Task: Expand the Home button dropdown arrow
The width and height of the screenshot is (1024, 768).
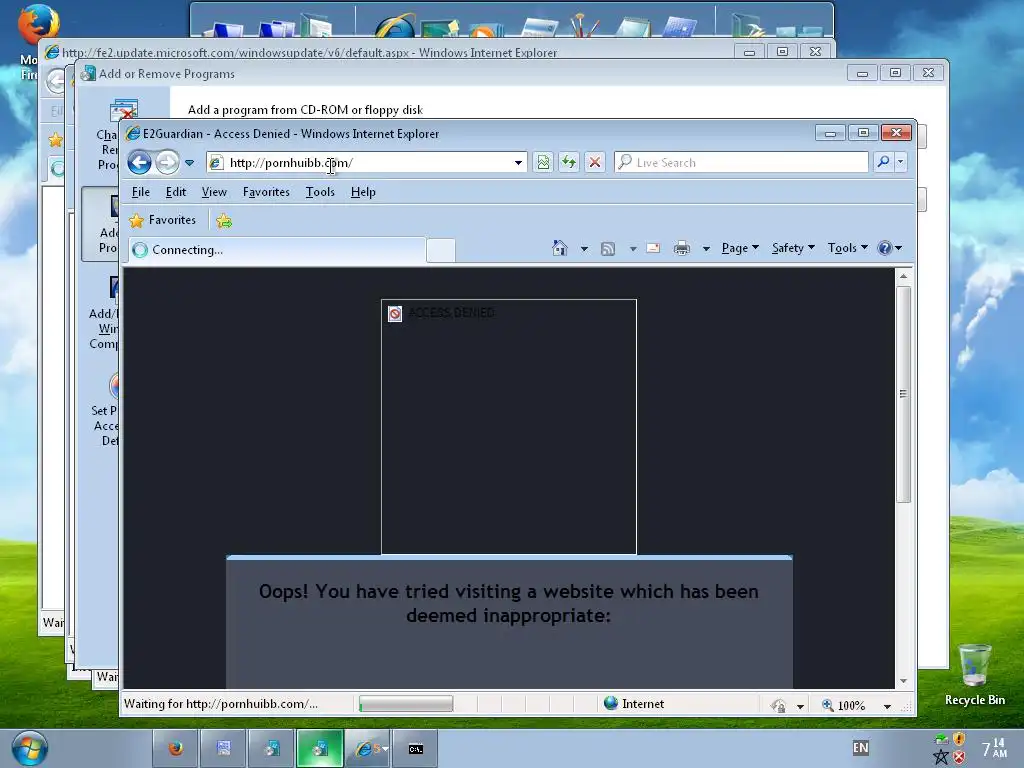Action: click(x=584, y=248)
